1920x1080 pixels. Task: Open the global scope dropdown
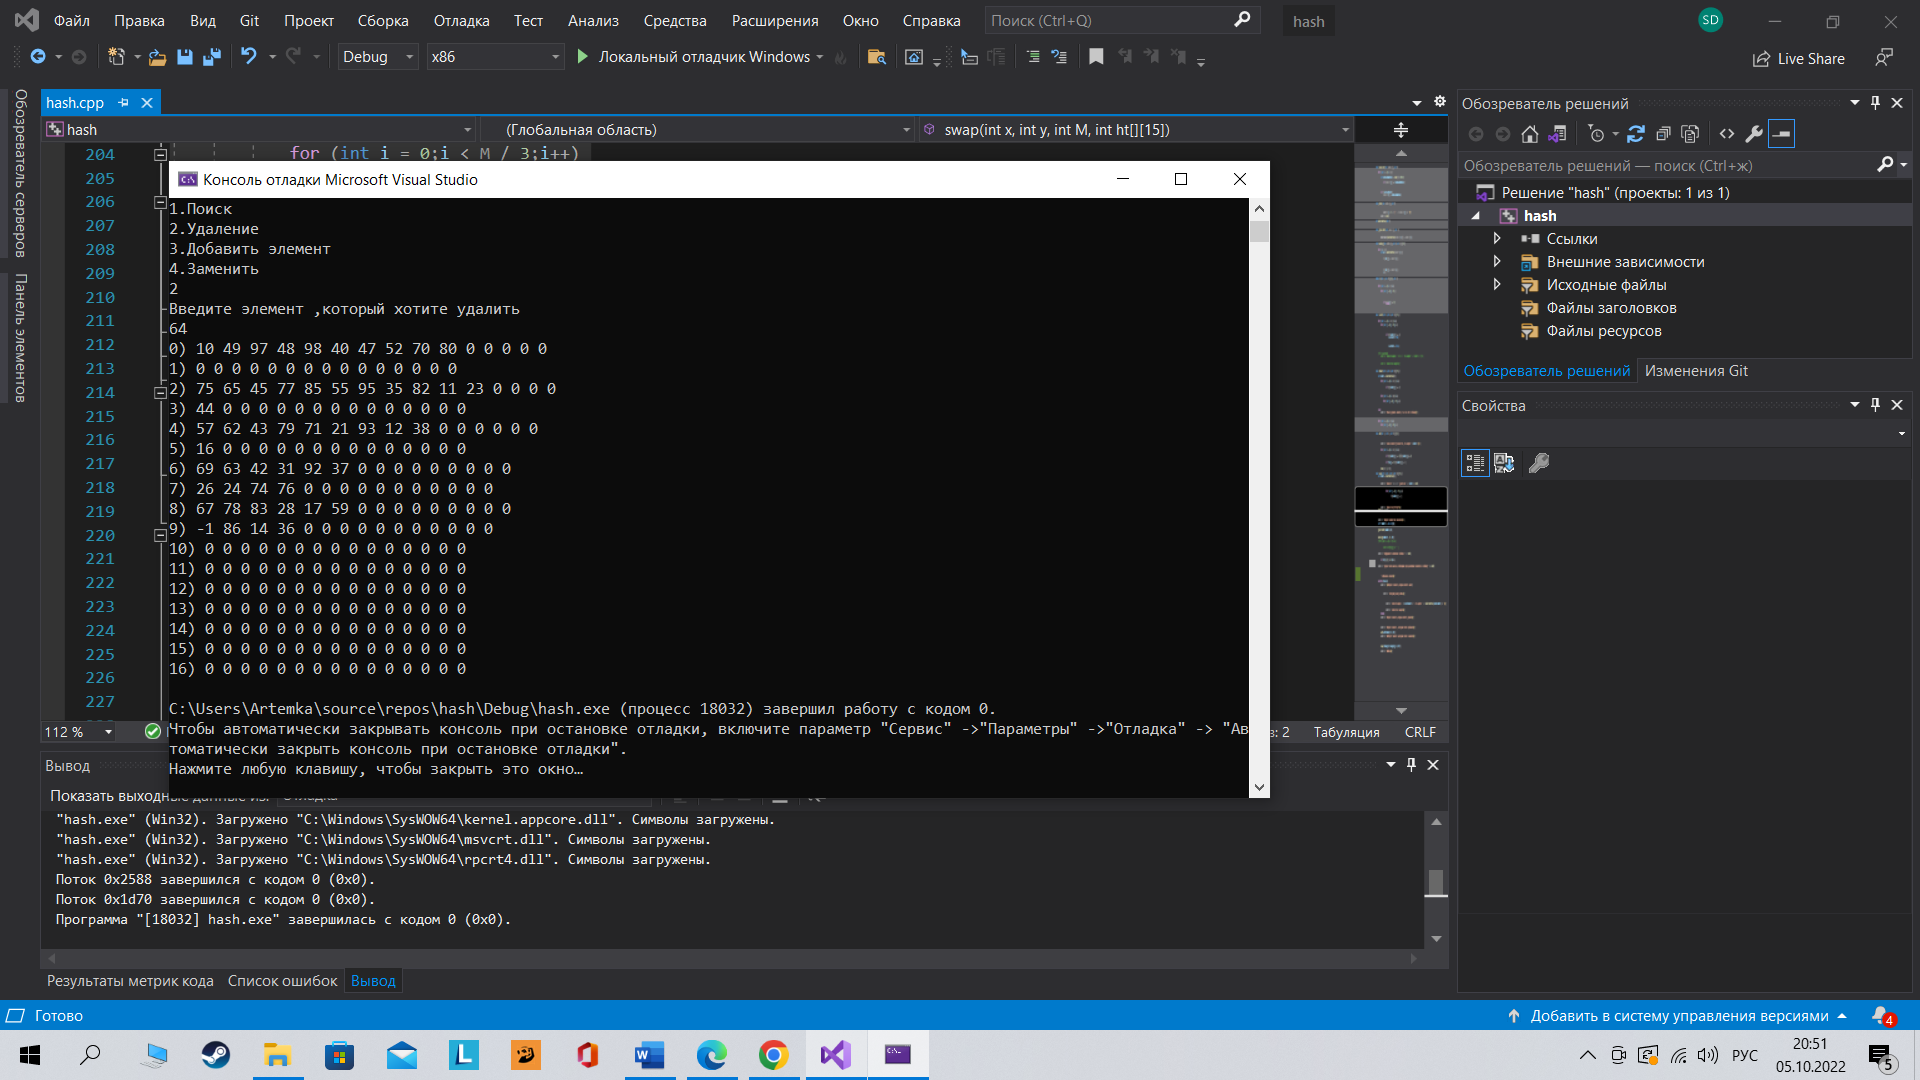click(697, 130)
